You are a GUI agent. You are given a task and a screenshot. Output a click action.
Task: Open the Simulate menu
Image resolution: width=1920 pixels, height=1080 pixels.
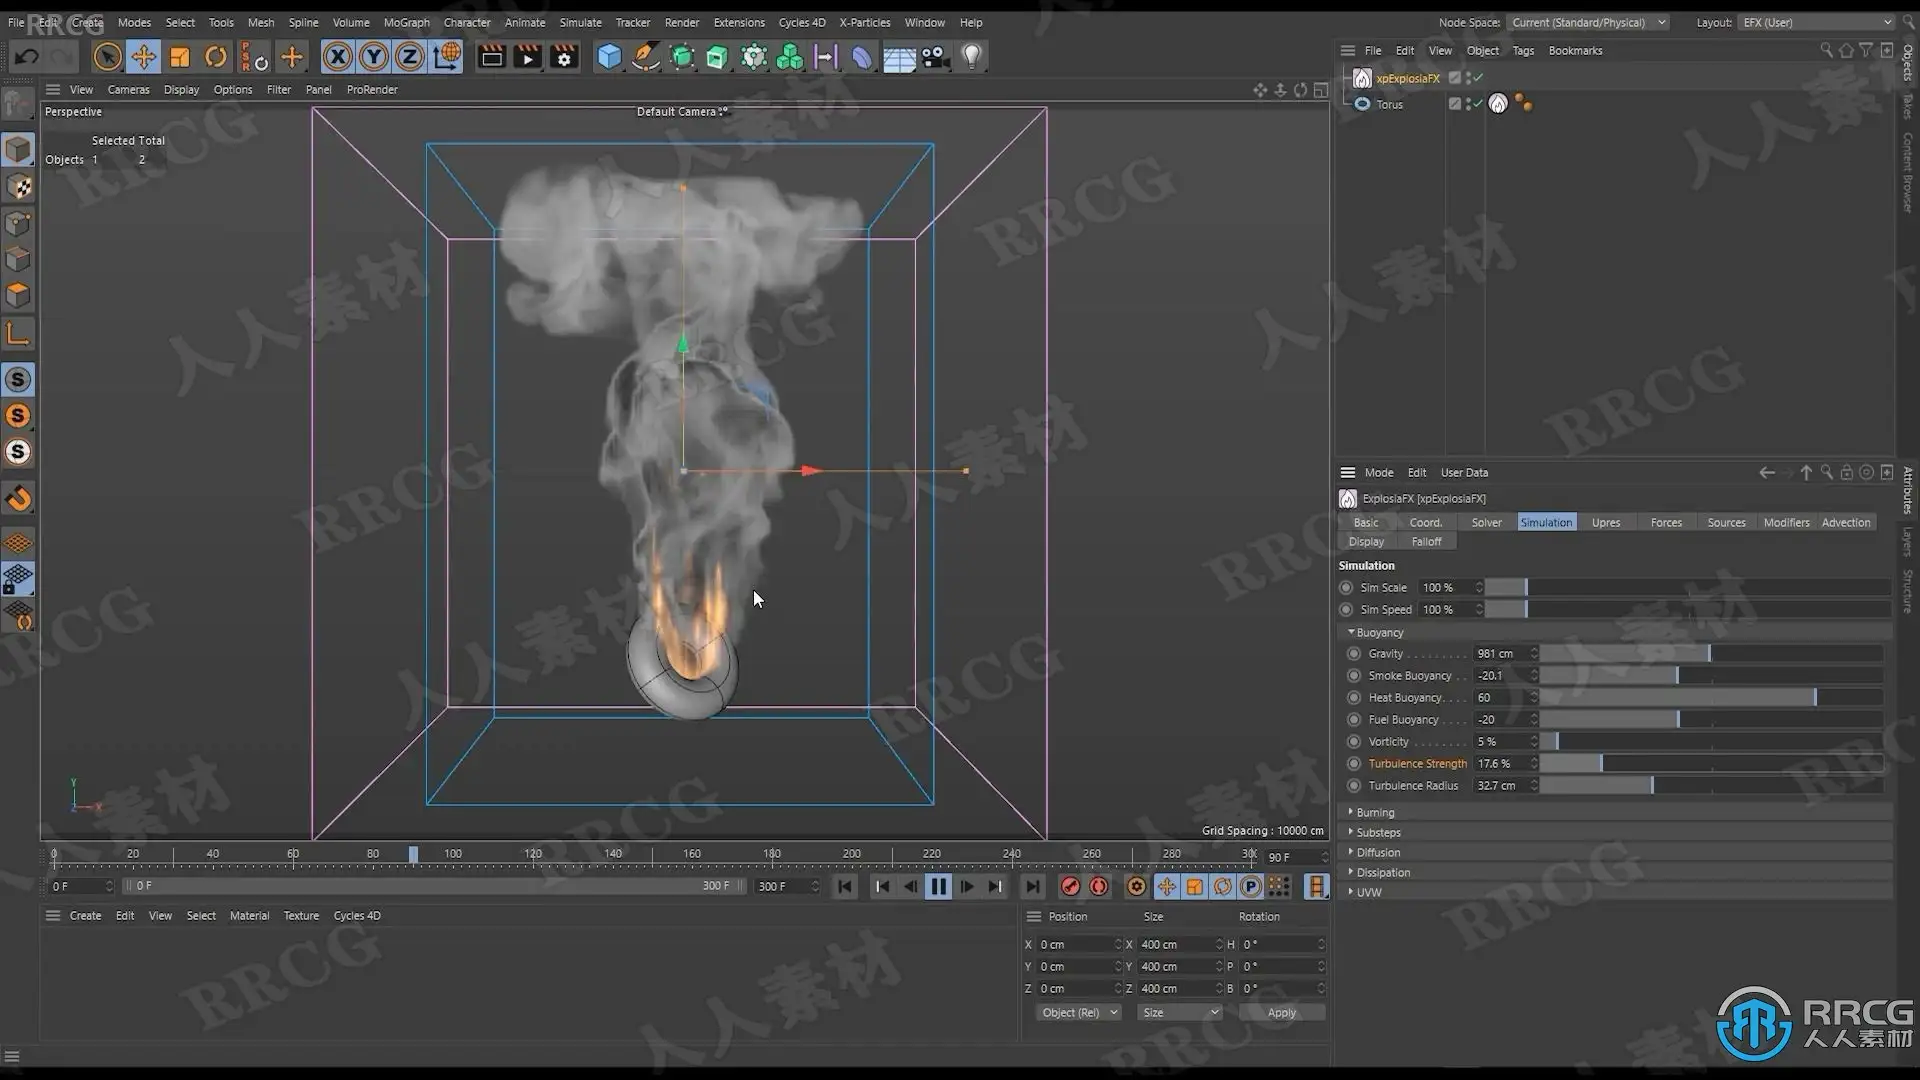coord(580,22)
